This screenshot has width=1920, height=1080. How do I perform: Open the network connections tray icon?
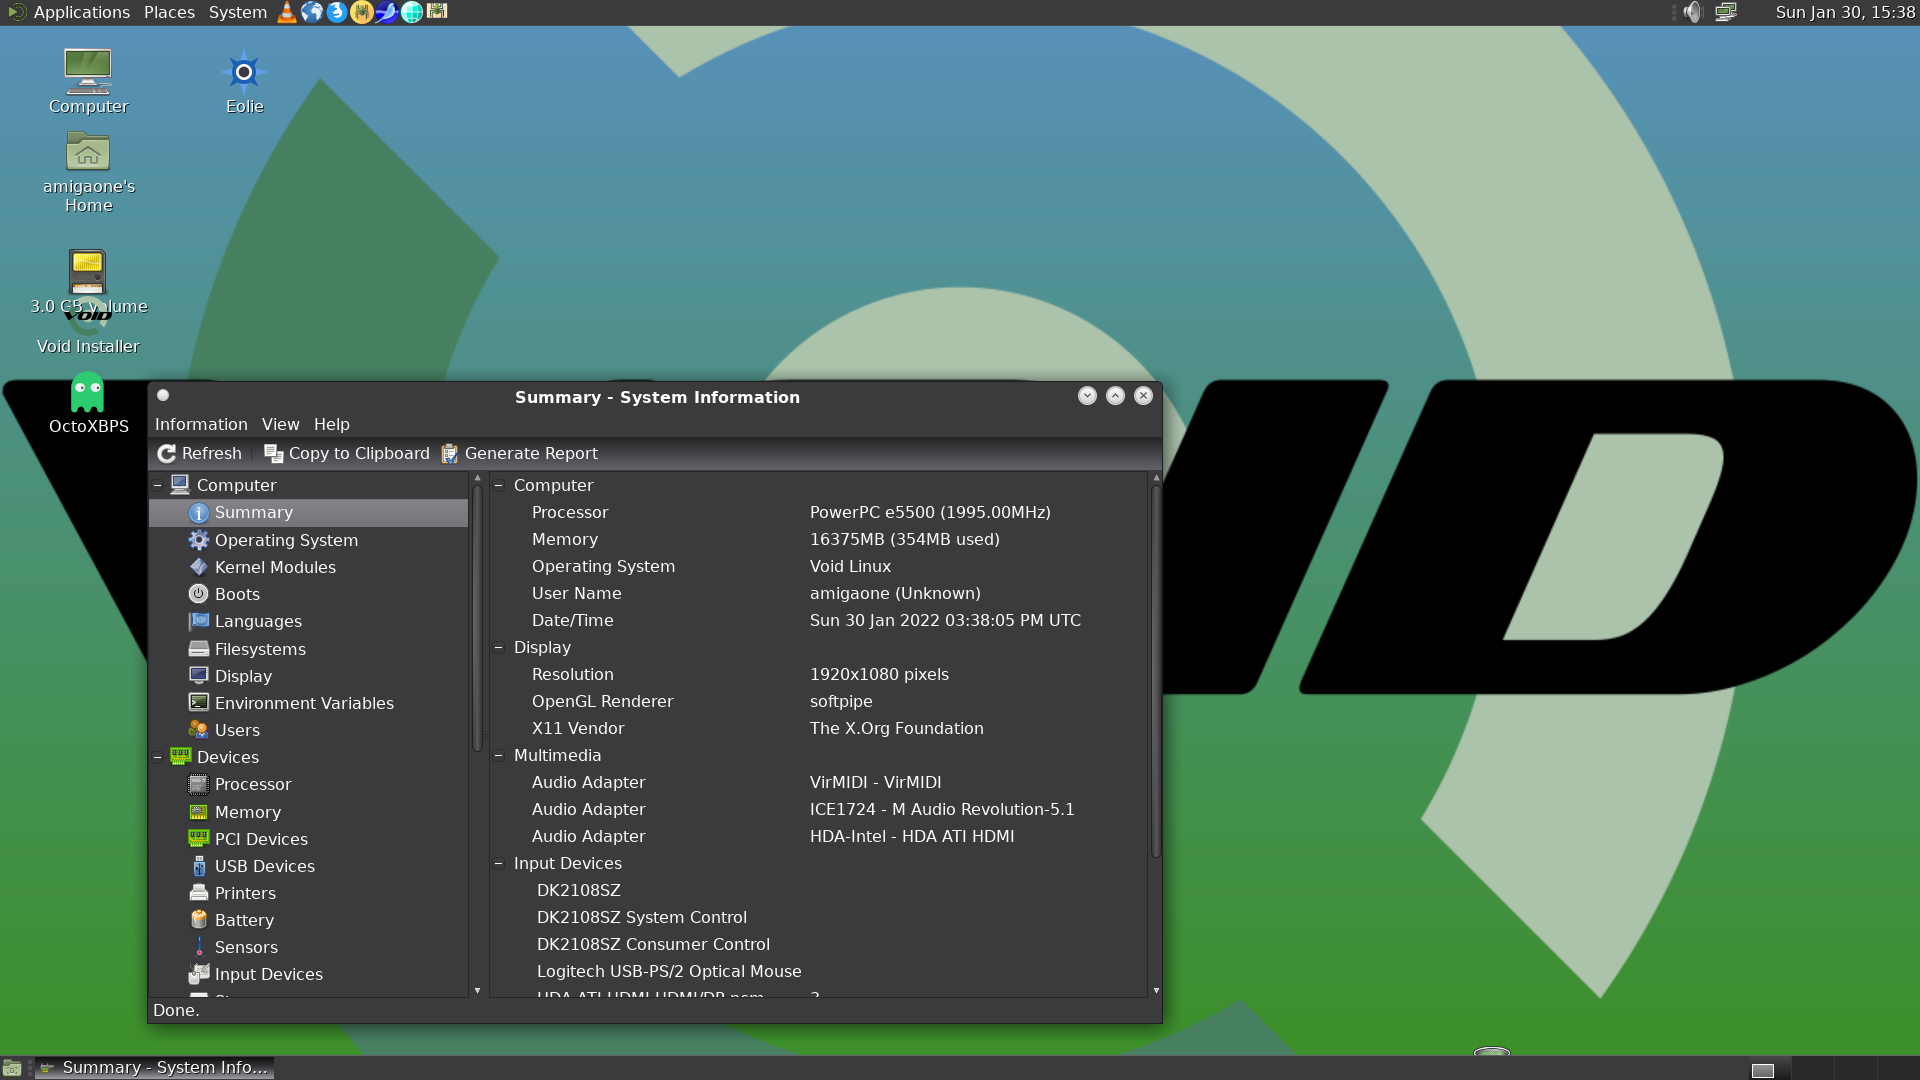[x=1726, y=12]
